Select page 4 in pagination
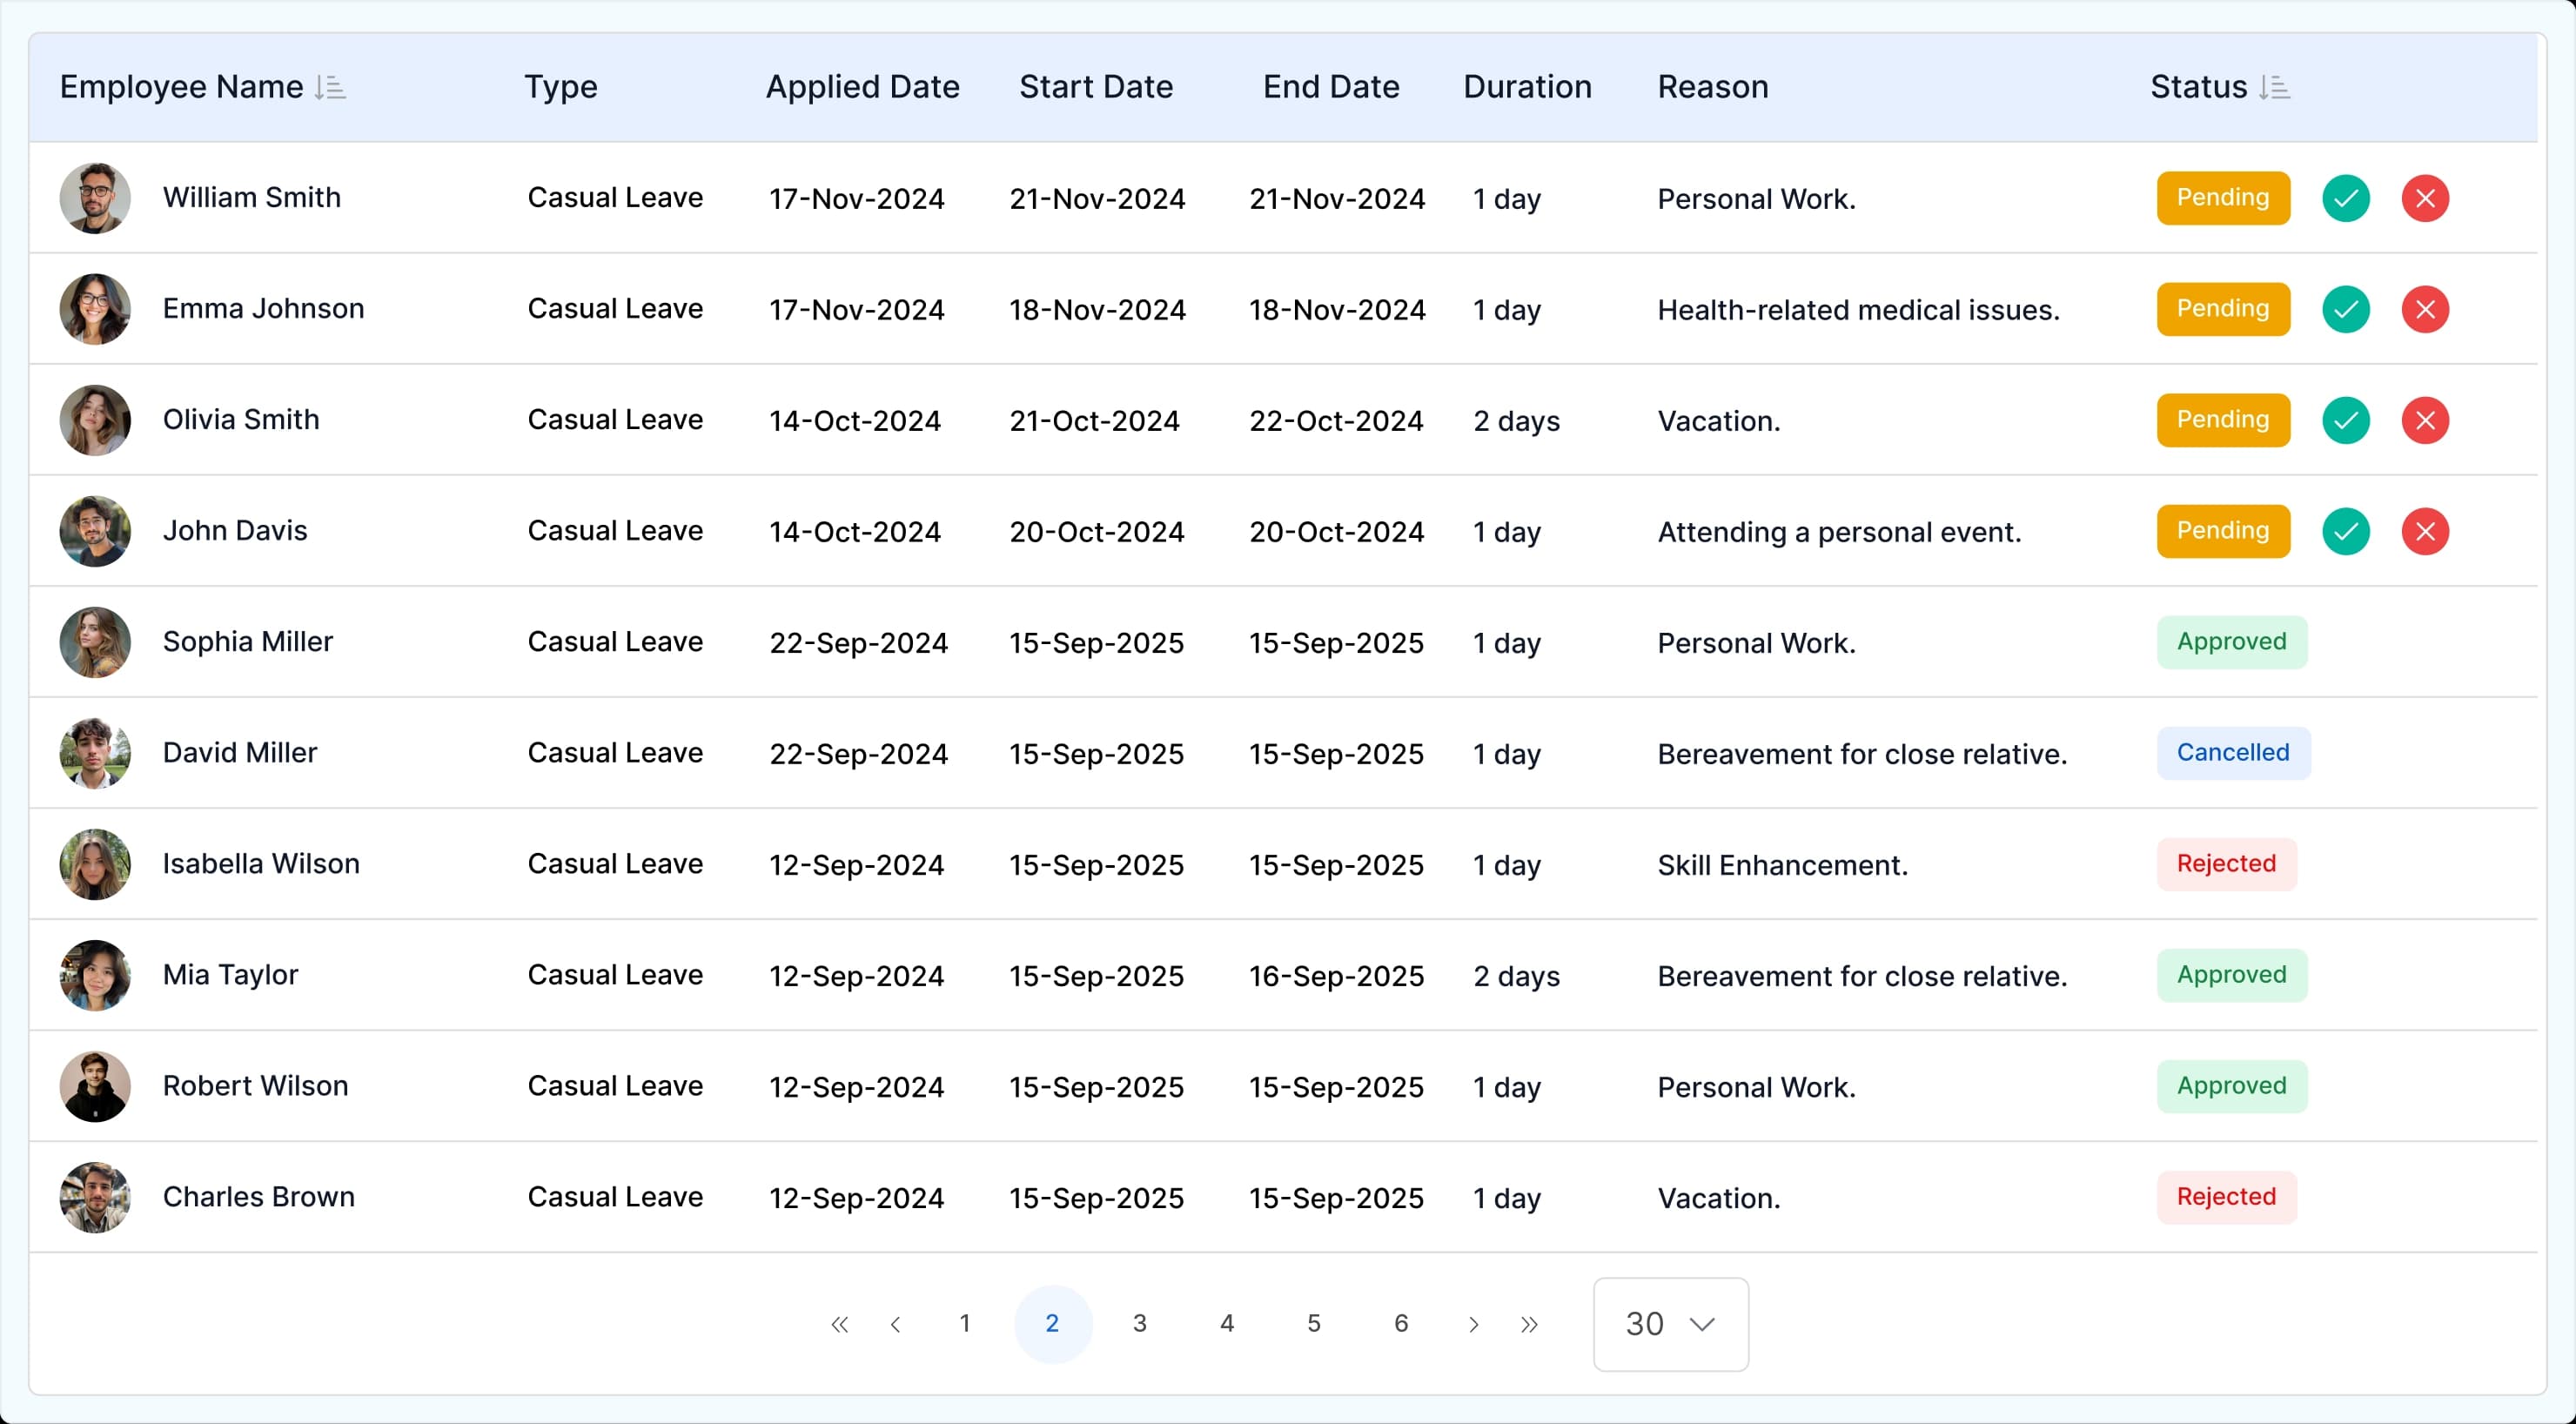The width and height of the screenshot is (2576, 1424). (x=1226, y=1323)
